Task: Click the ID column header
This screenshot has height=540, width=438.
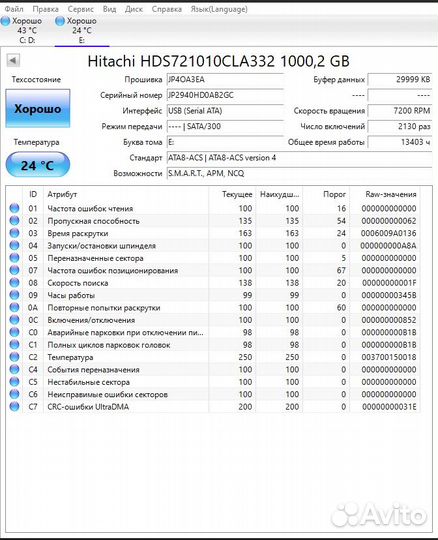Action: coord(33,194)
